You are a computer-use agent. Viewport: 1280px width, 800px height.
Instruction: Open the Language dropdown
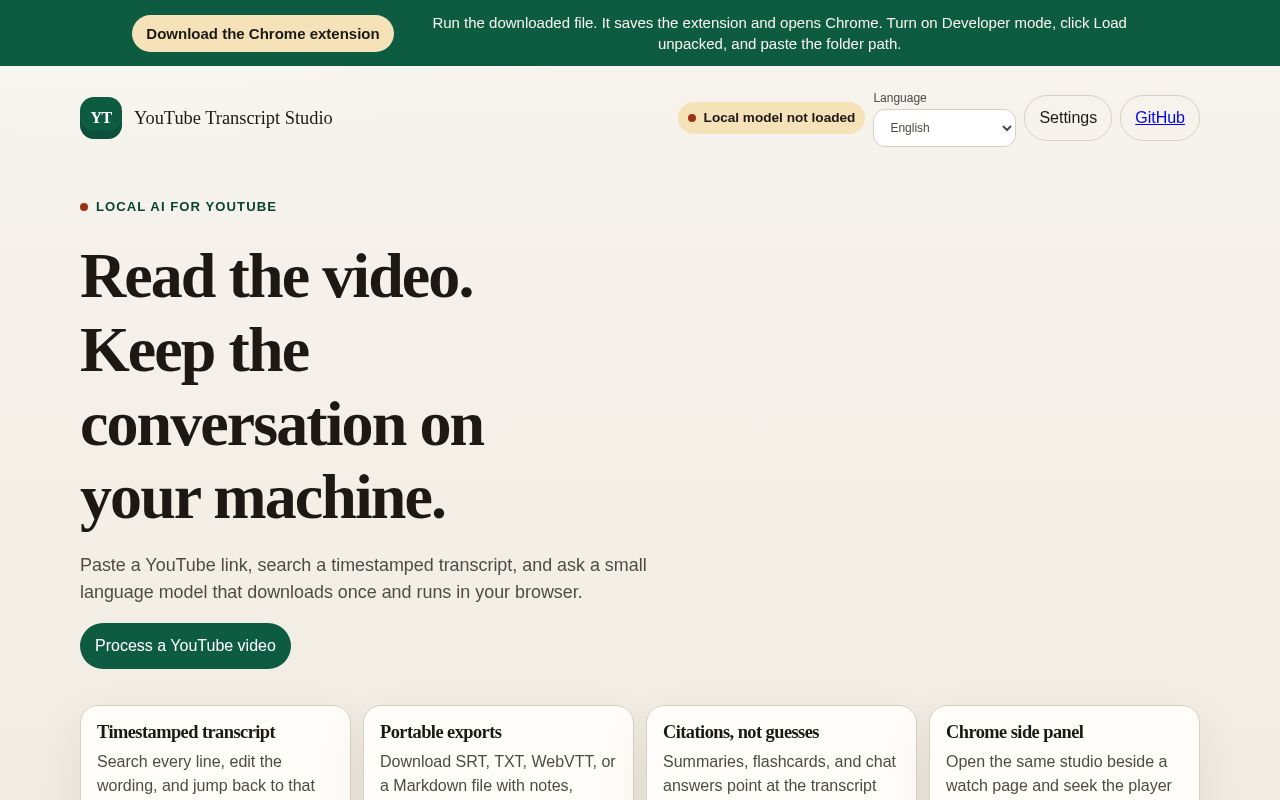(944, 128)
